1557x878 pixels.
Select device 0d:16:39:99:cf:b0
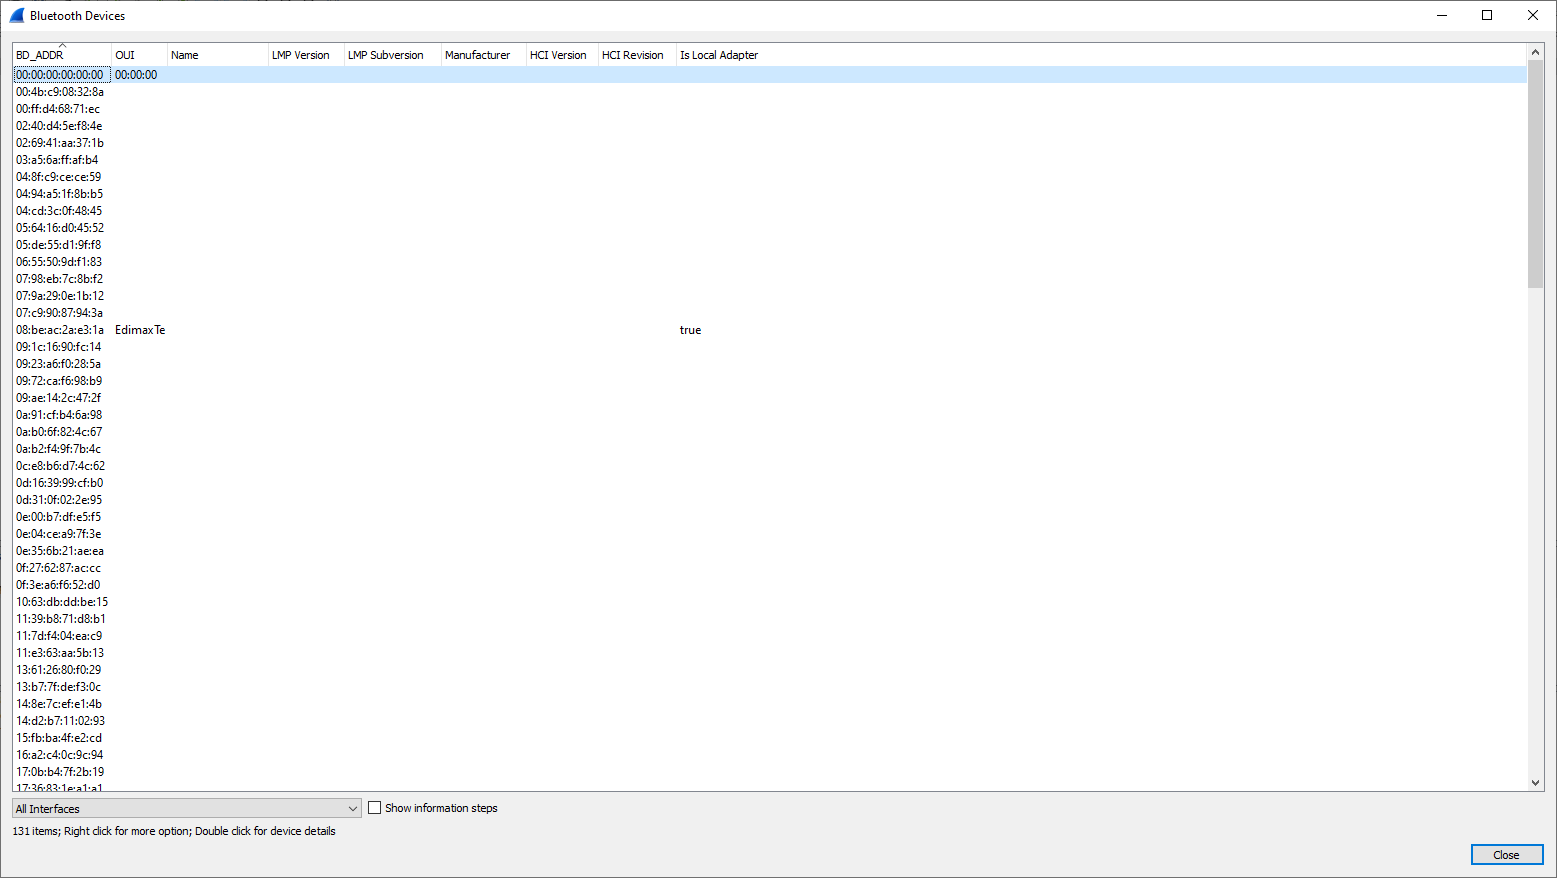pos(59,483)
